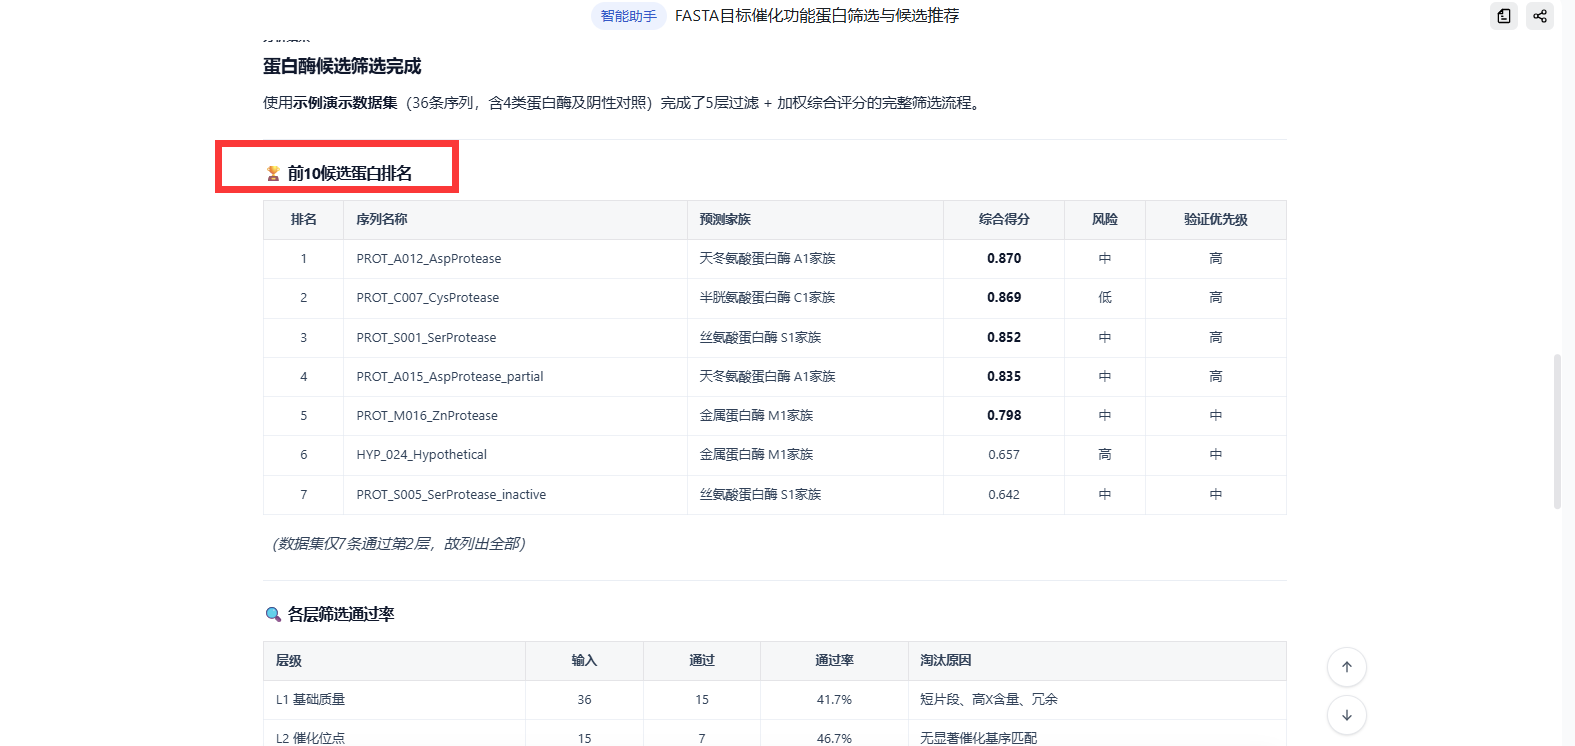1575x746 pixels.
Task: Click score 0.657
Action: [1004, 455]
